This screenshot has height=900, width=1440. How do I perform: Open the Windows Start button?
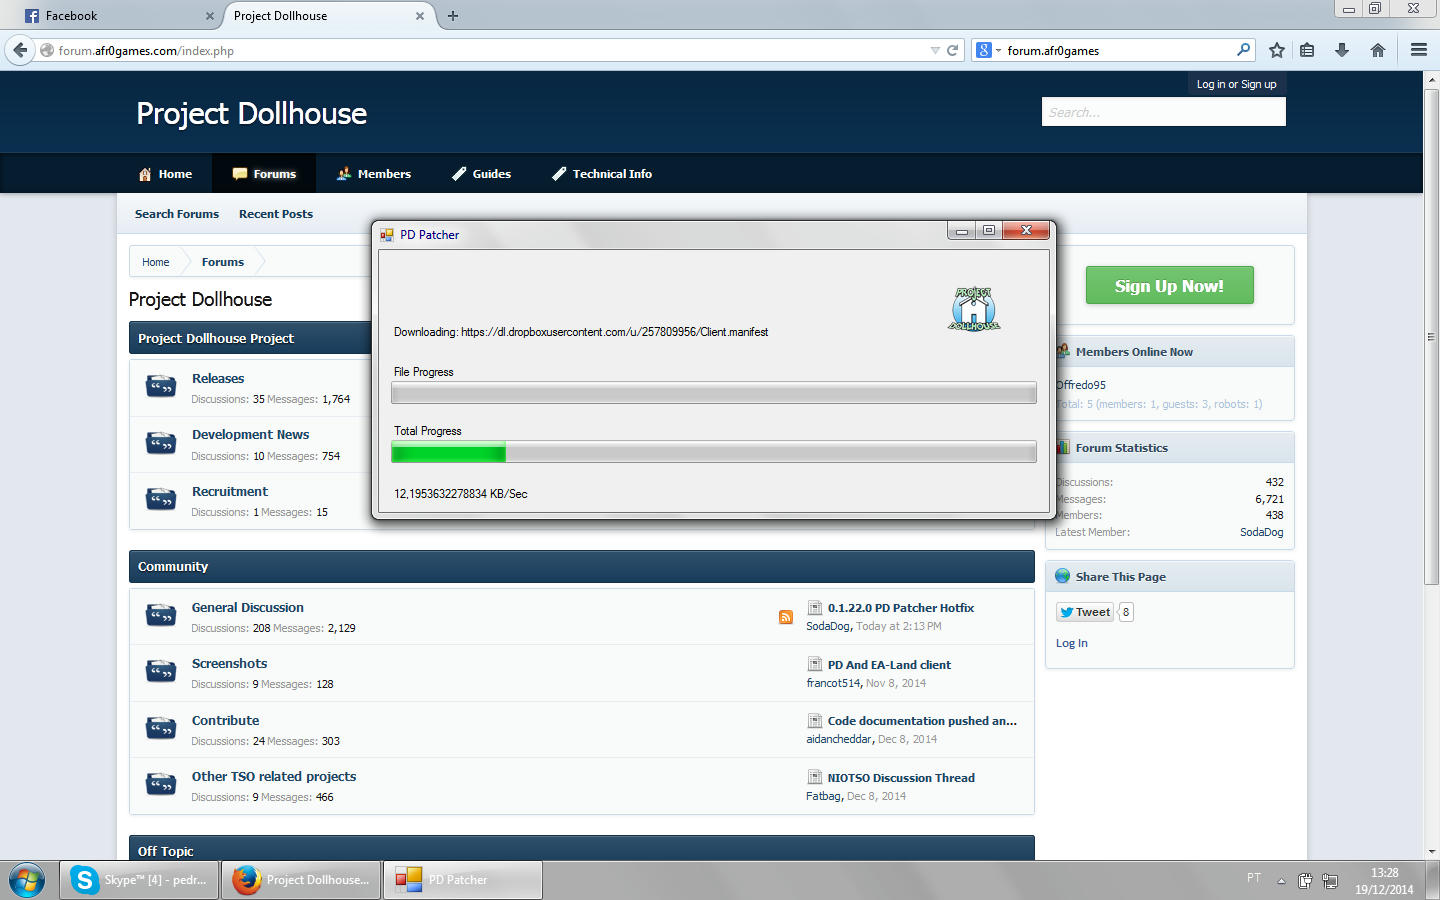coord(27,880)
